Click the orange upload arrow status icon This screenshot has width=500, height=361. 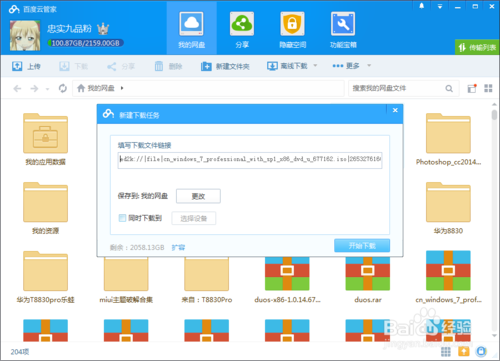(x=464, y=351)
